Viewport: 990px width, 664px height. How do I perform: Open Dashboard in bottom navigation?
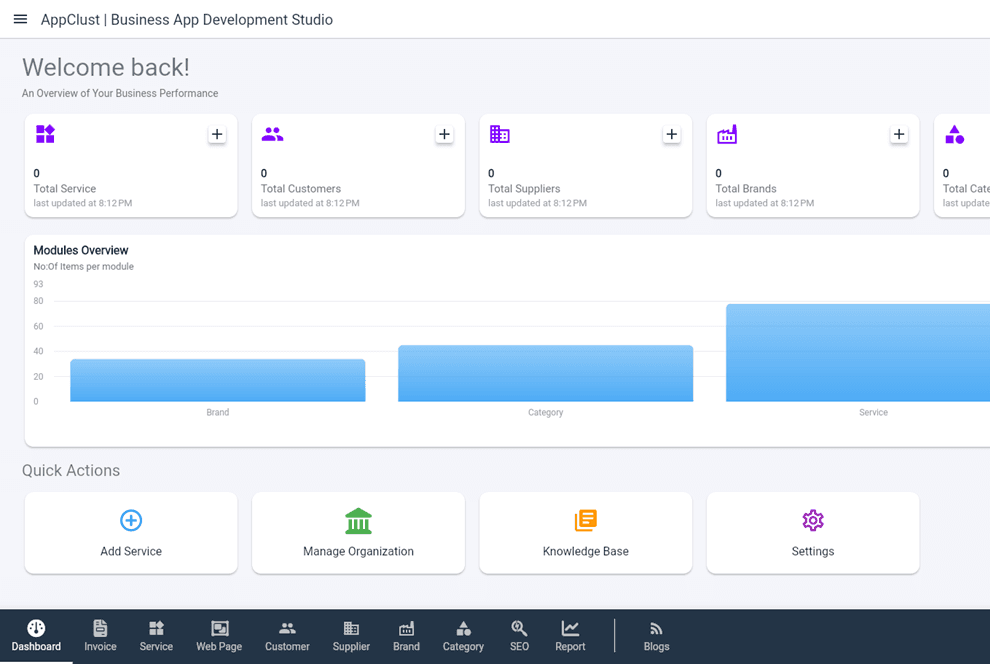[x=36, y=636]
